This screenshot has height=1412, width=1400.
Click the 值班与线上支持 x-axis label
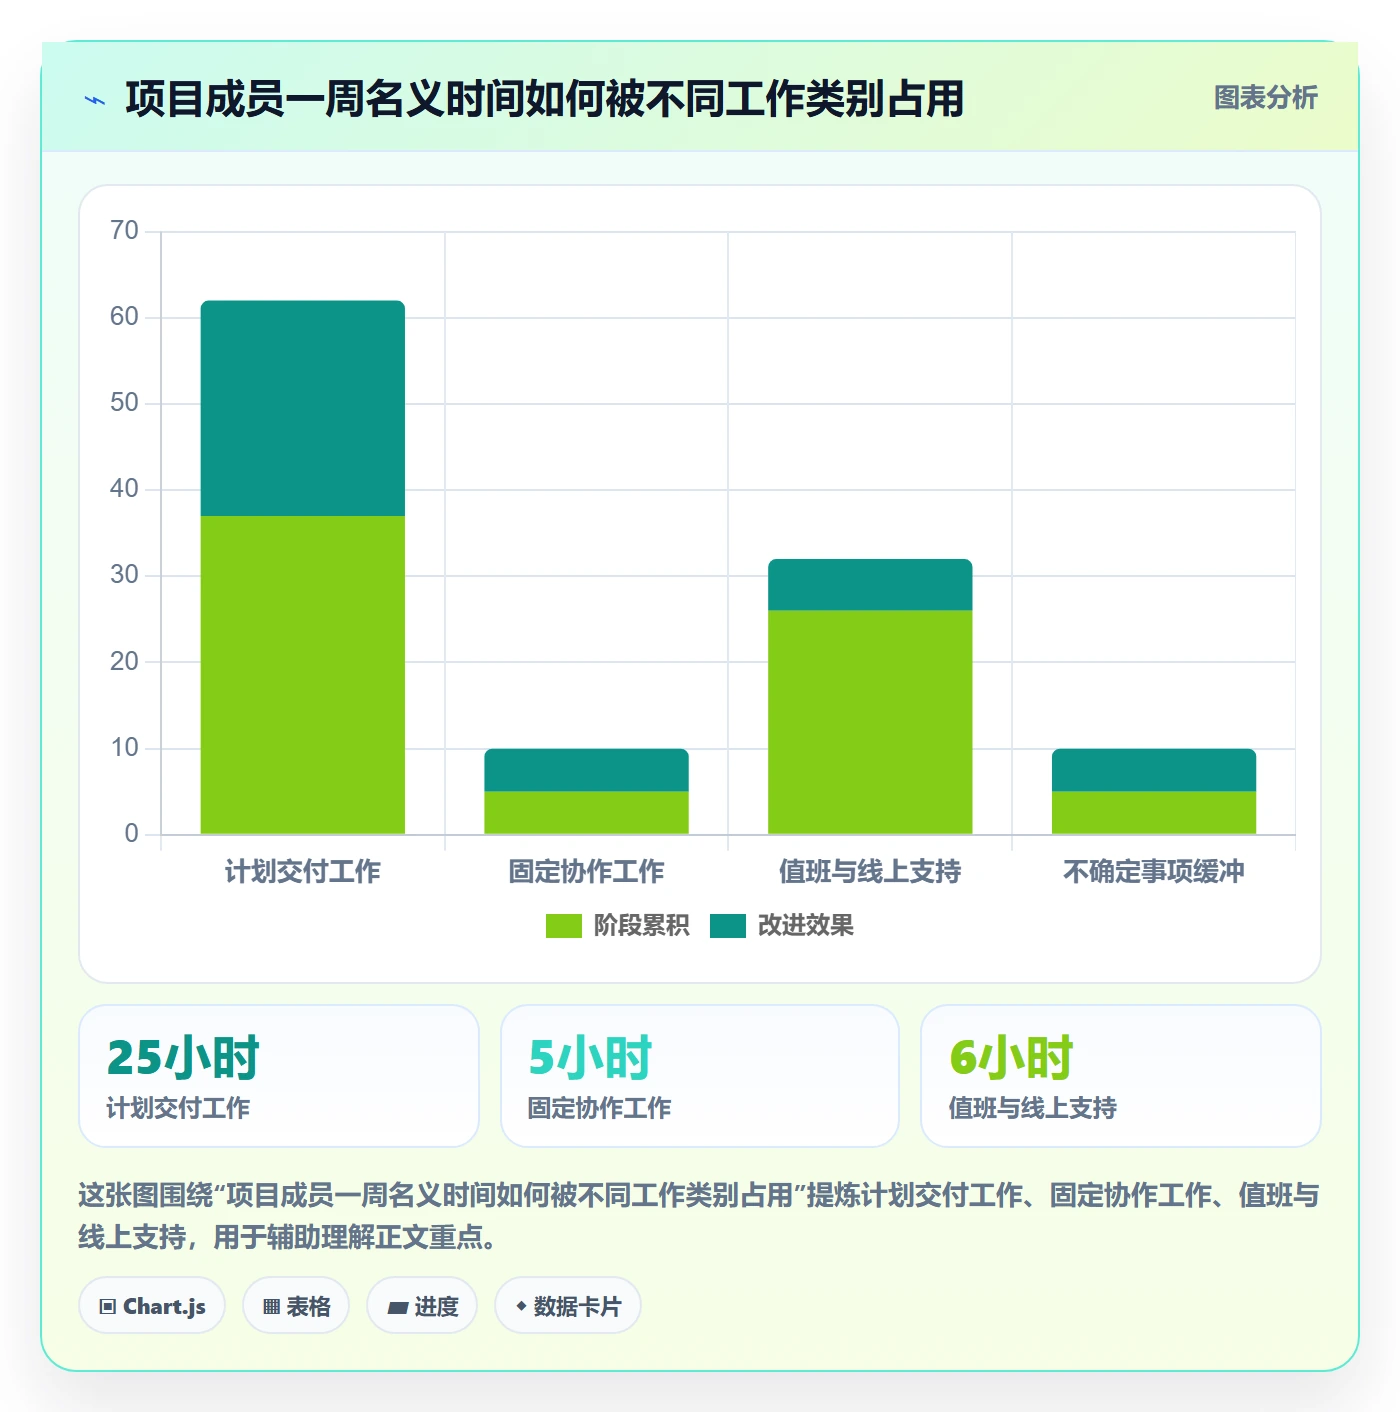[x=870, y=872]
